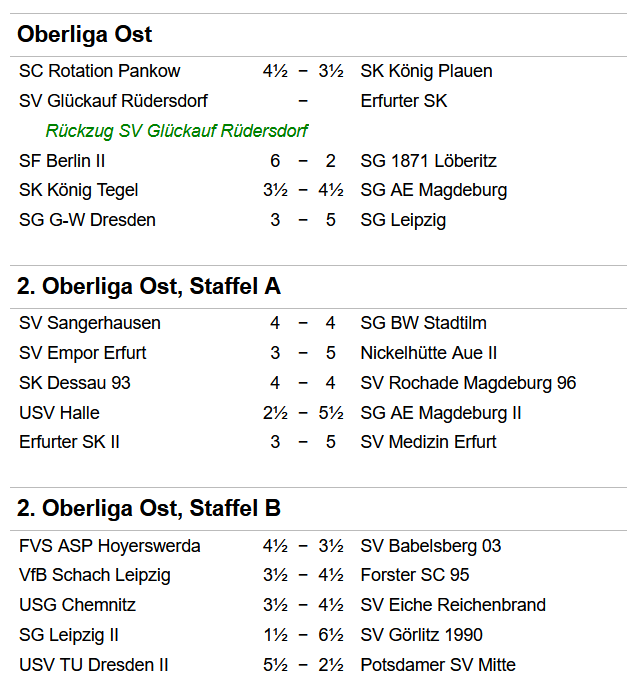The height and width of the screenshot is (695, 627).
Task: Click USV Halle team name
Action: [x=59, y=413]
